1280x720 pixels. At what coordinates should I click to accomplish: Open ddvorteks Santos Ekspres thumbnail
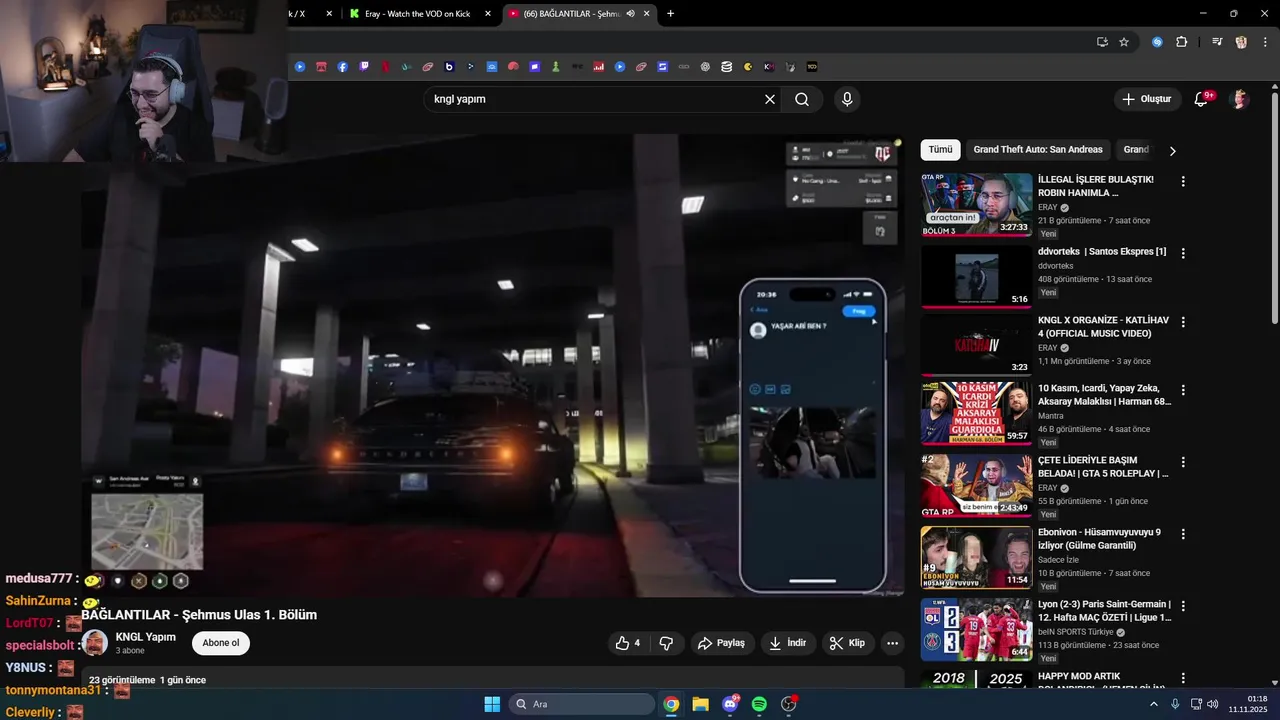976,276
